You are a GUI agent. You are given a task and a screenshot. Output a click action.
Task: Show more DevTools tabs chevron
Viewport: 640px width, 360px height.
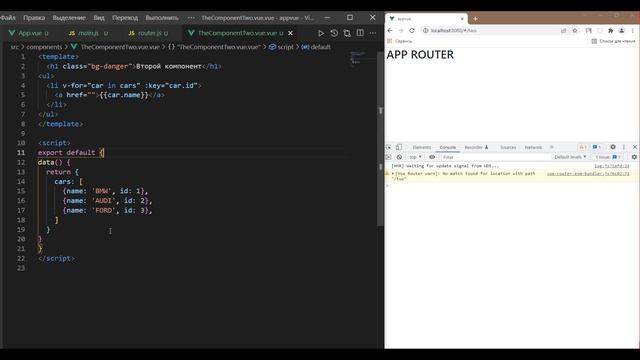552,147
